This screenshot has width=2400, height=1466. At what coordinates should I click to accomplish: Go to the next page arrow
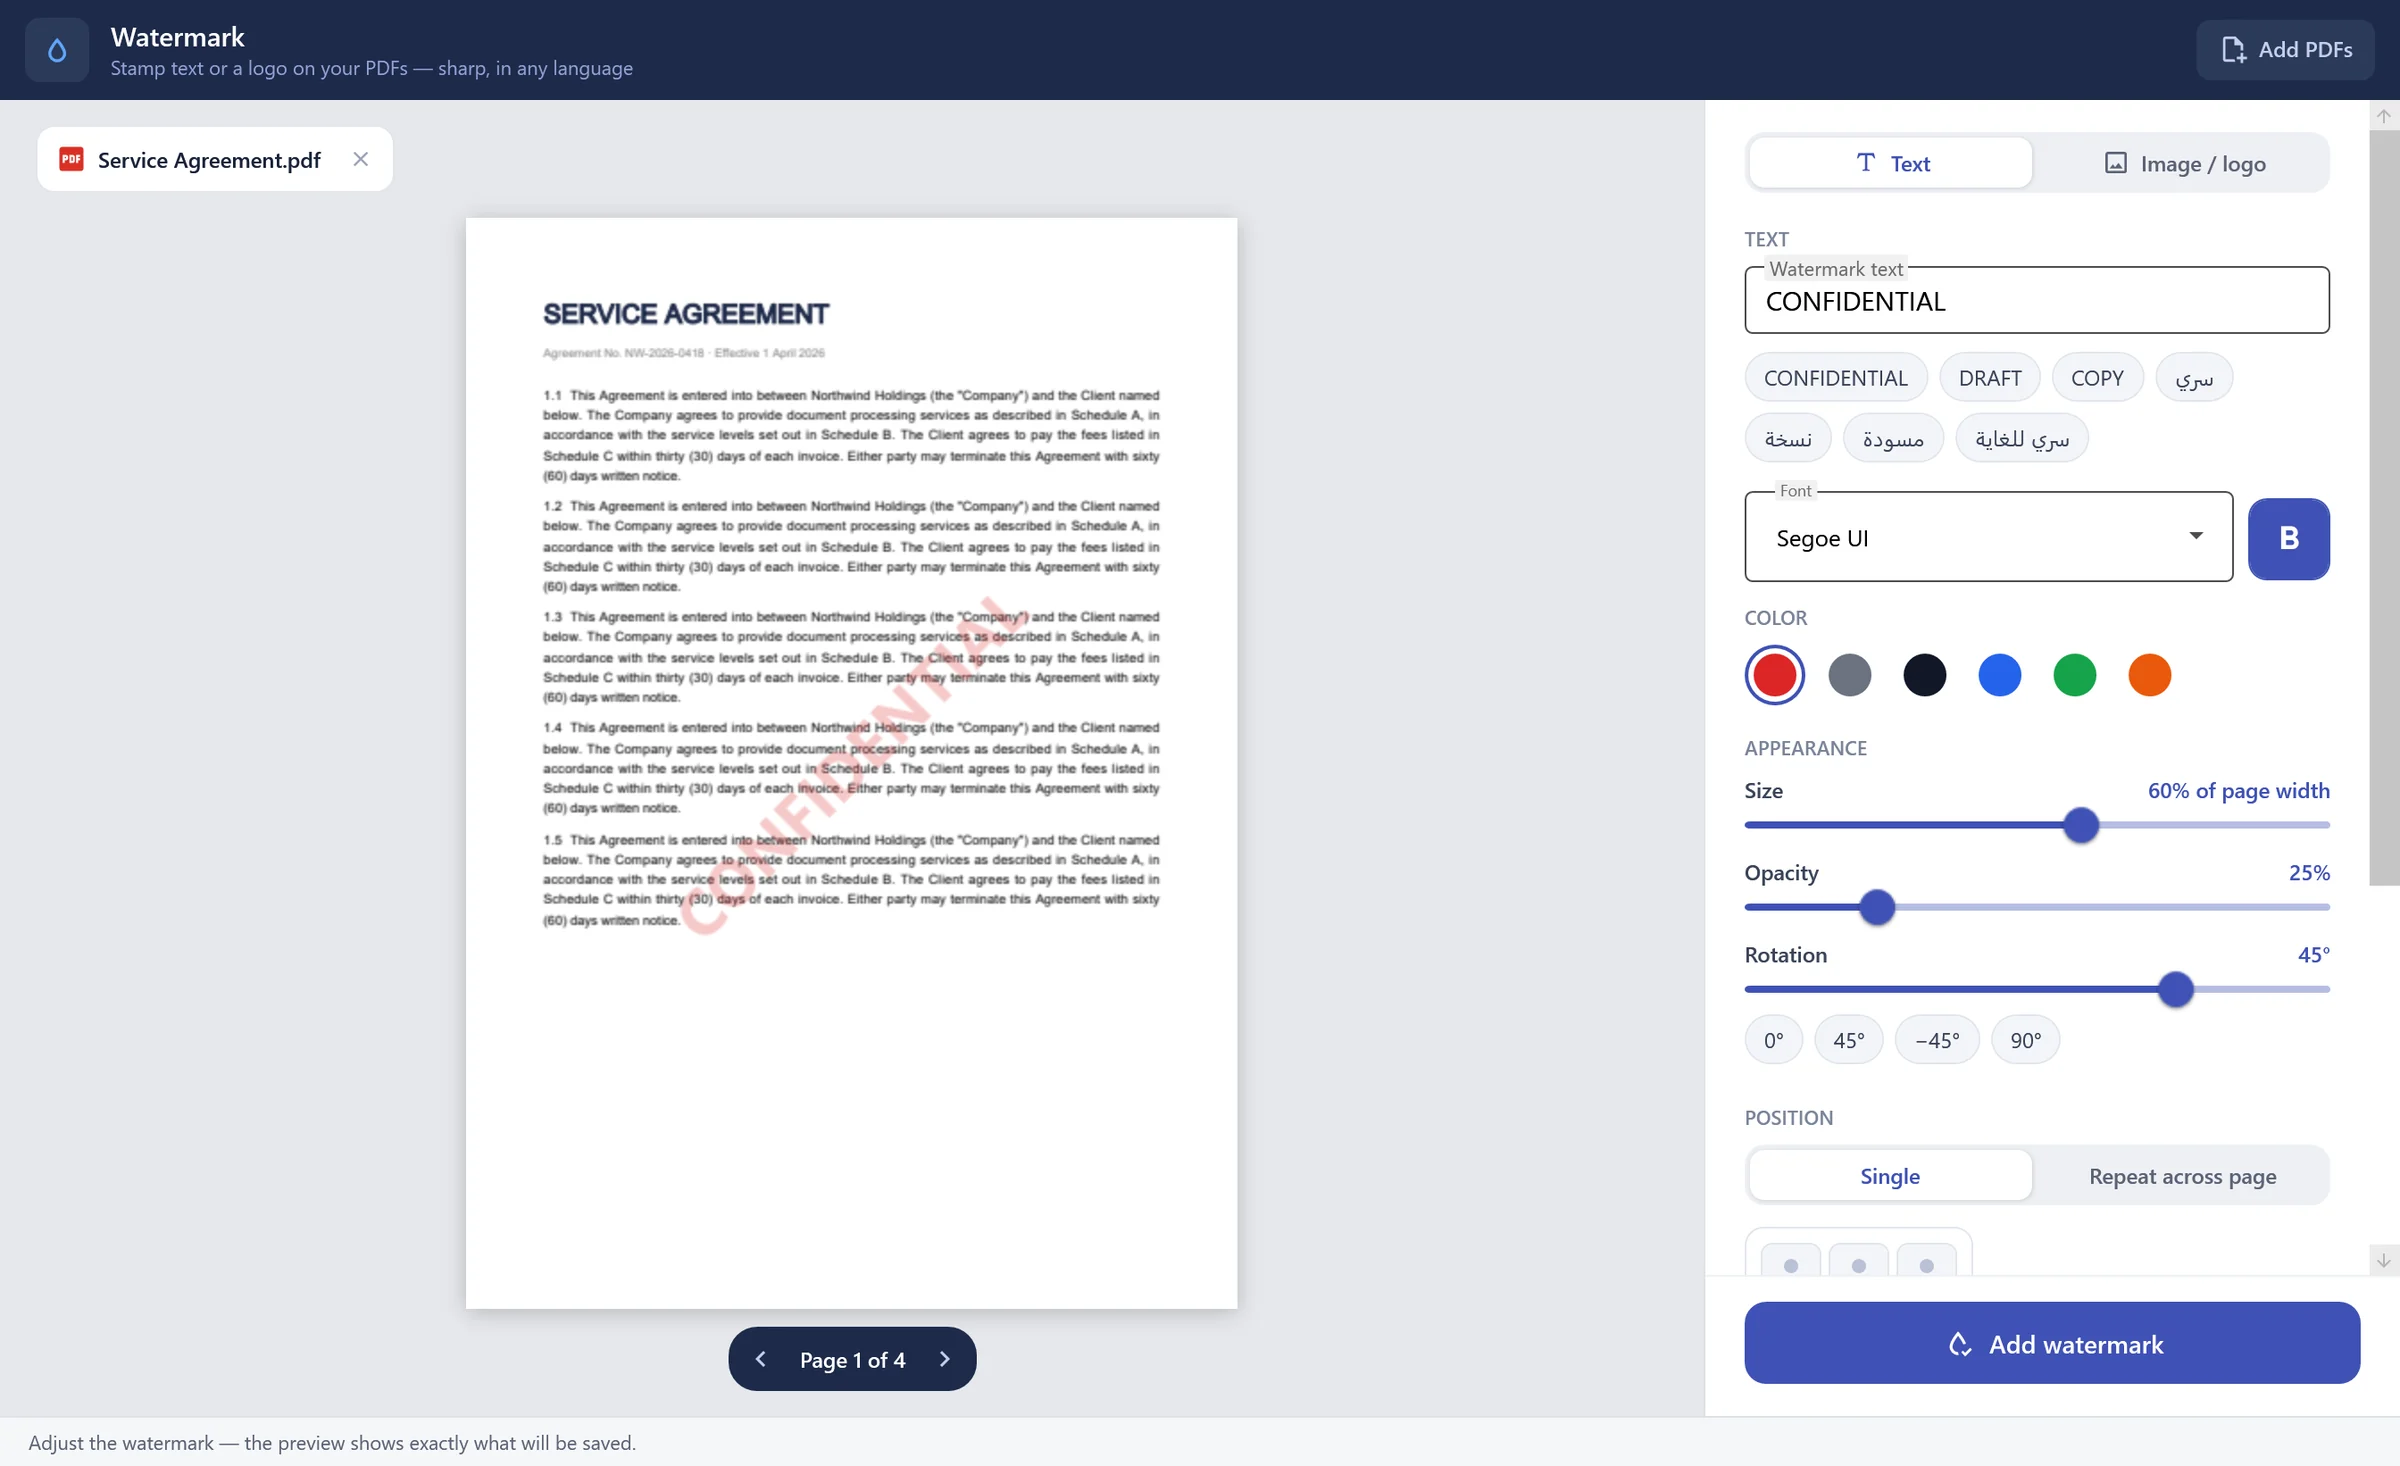944,1359
